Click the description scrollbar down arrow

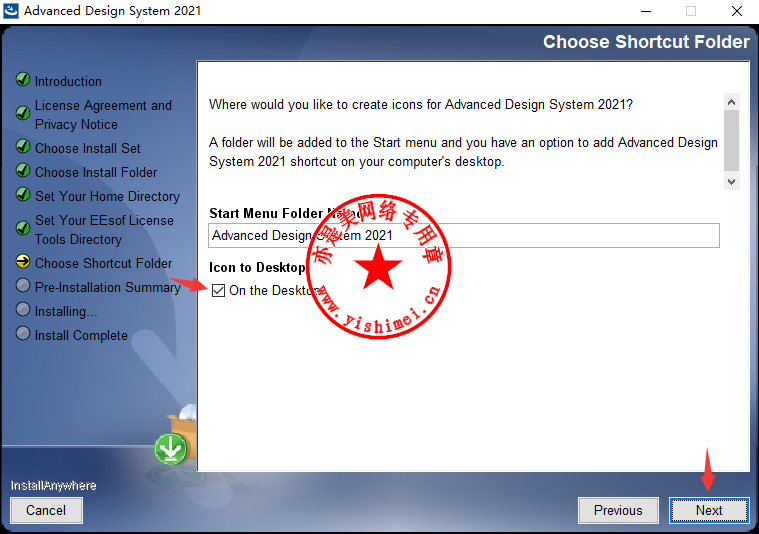point(731,182)
